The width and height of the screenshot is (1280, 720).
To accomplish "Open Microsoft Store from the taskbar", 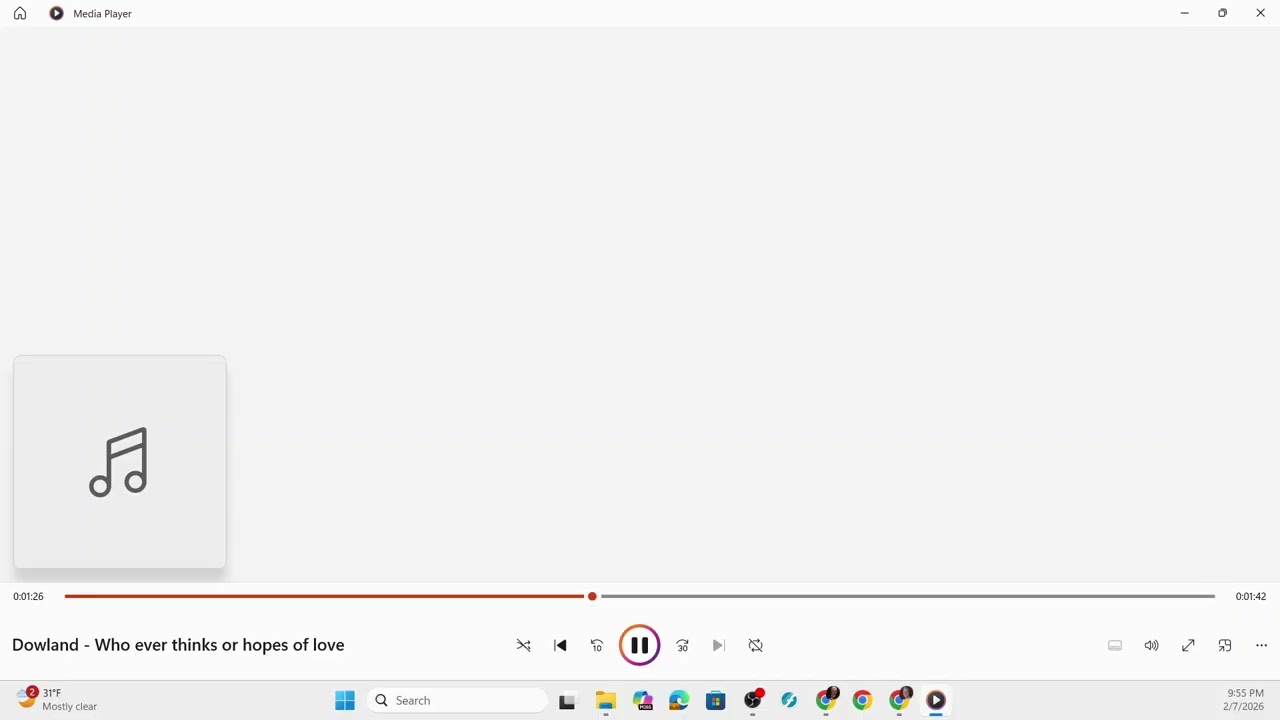I will [x=716, y=701].
